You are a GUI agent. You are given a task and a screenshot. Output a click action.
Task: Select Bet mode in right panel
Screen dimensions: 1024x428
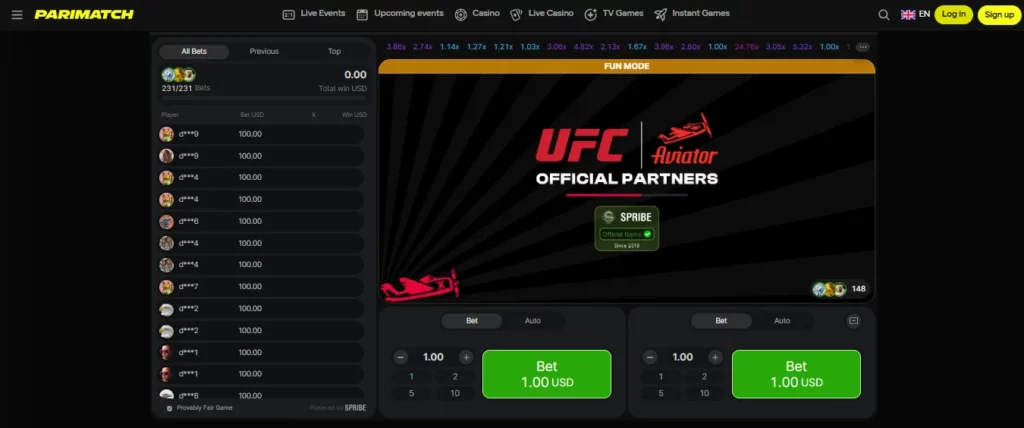click(x=721, y=321)
